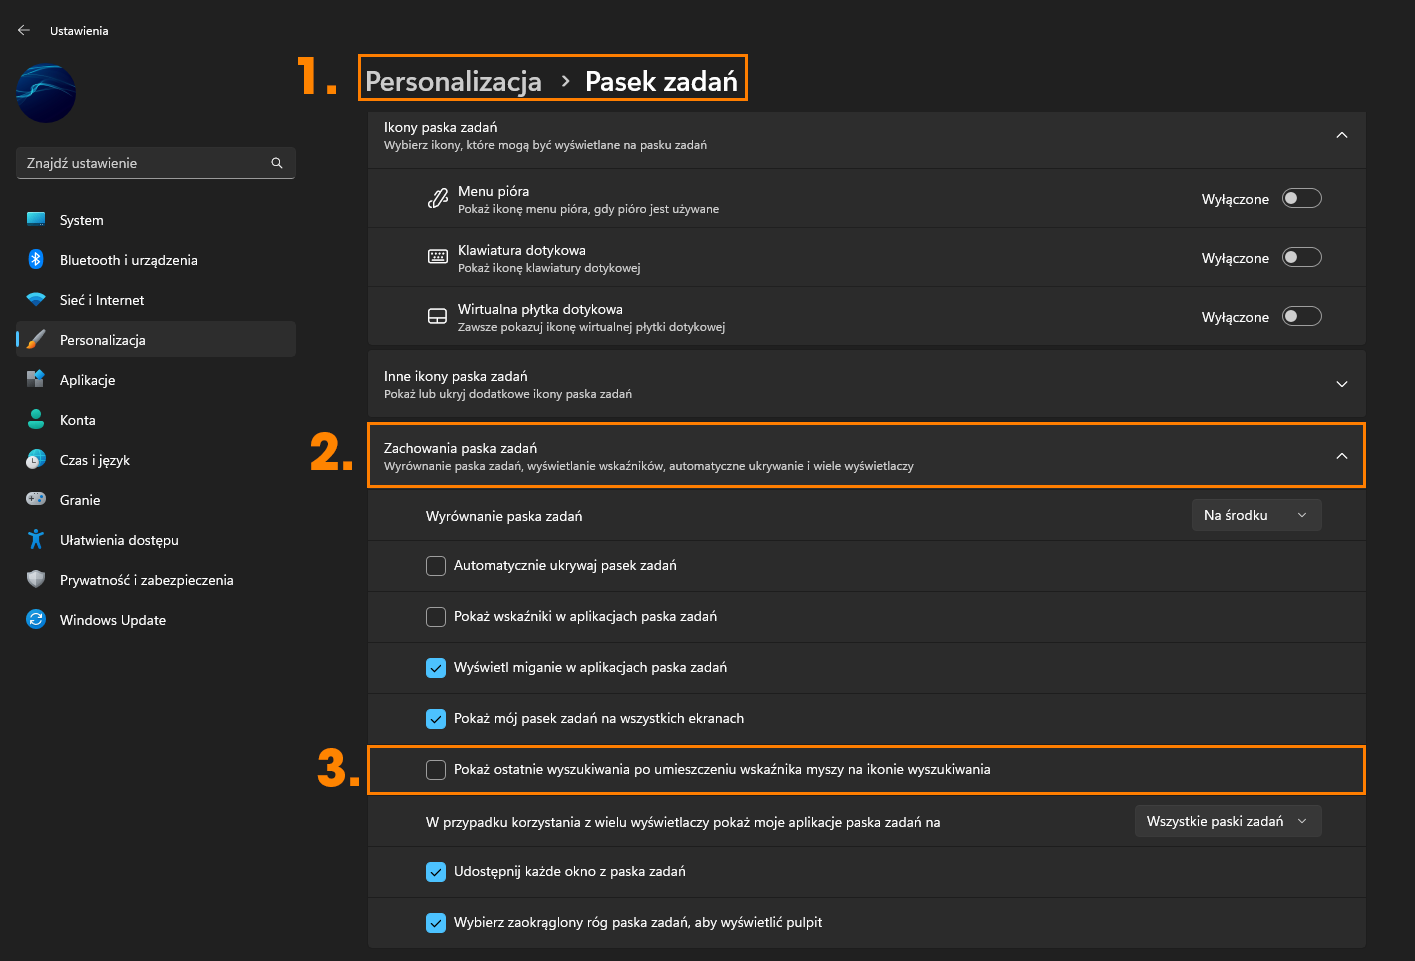Expand the Inne ikony paska zadań section
This screenshot has height=961, width=1415.
click(1342, 384)
